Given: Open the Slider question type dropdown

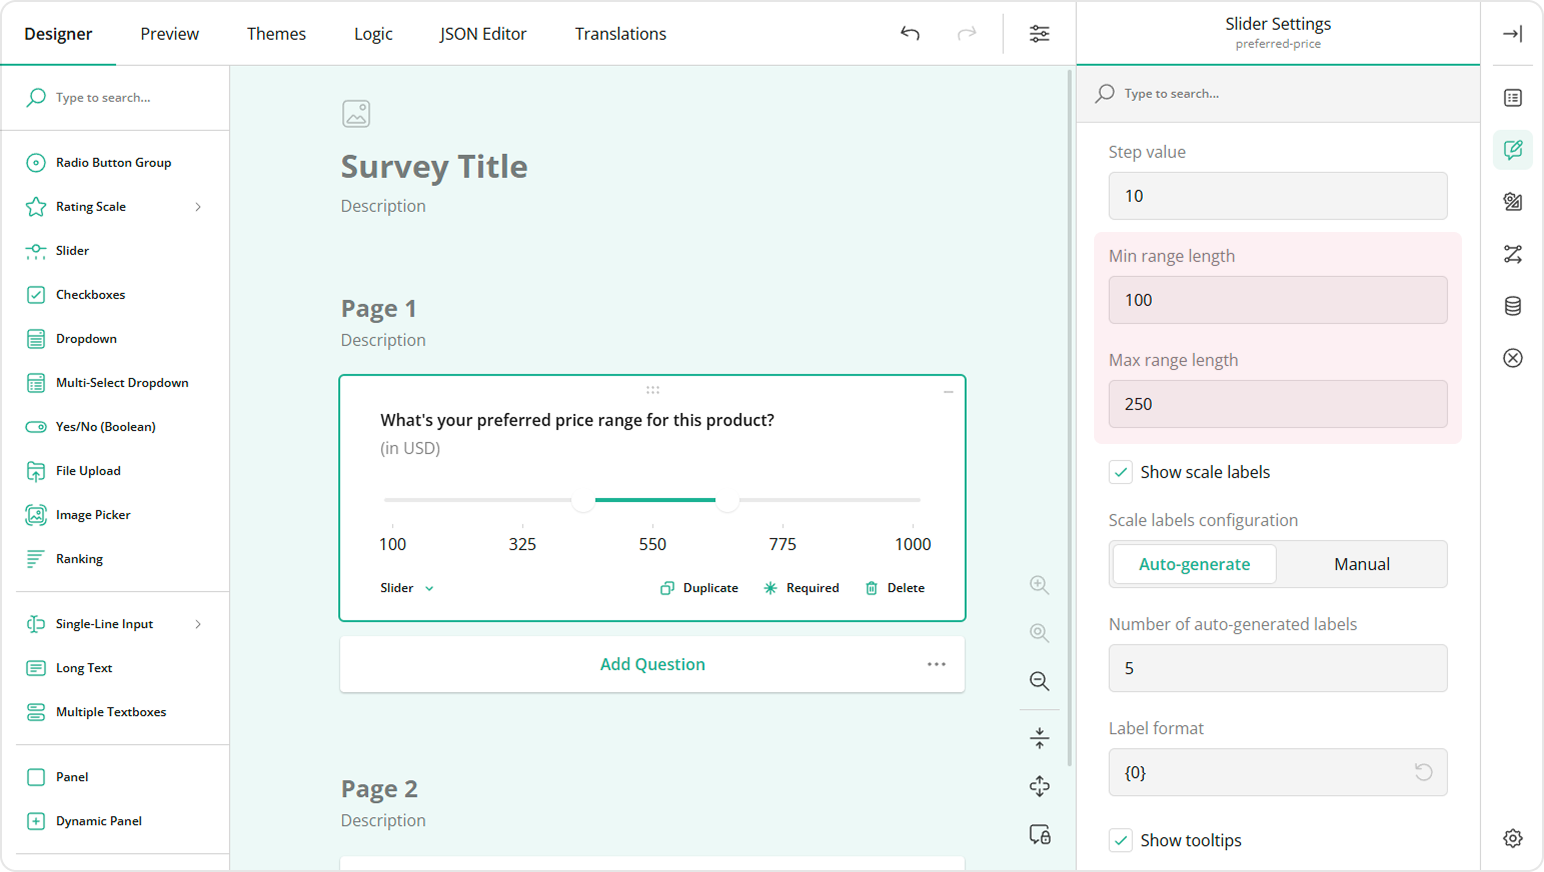Looking at the screenshot, I should (405, 588).
